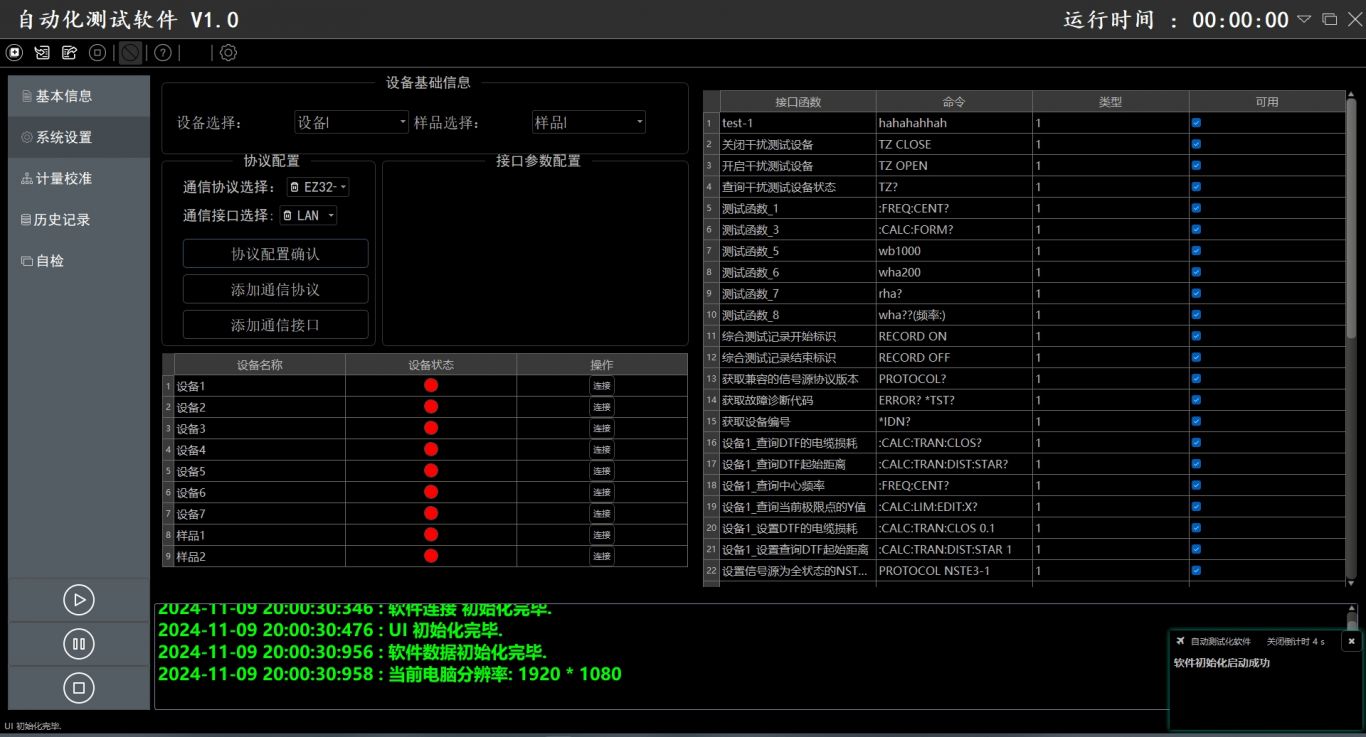This screenshot has height=737, width=1366.
Task: Click the red status indicator for 设备4
Action: (x=431, y=449)
